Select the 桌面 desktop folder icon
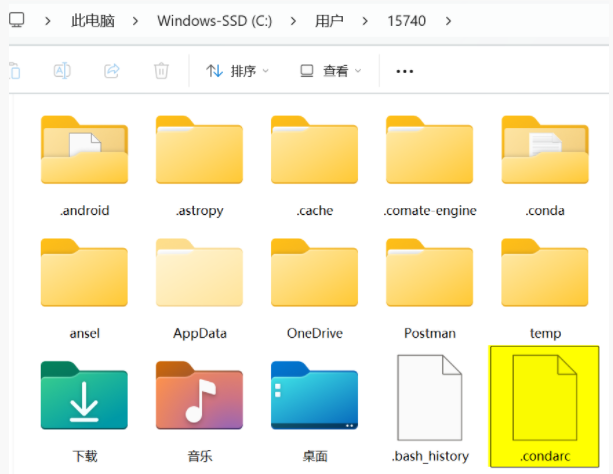Viewport: 613px width, 474px height. click(314, 395)
